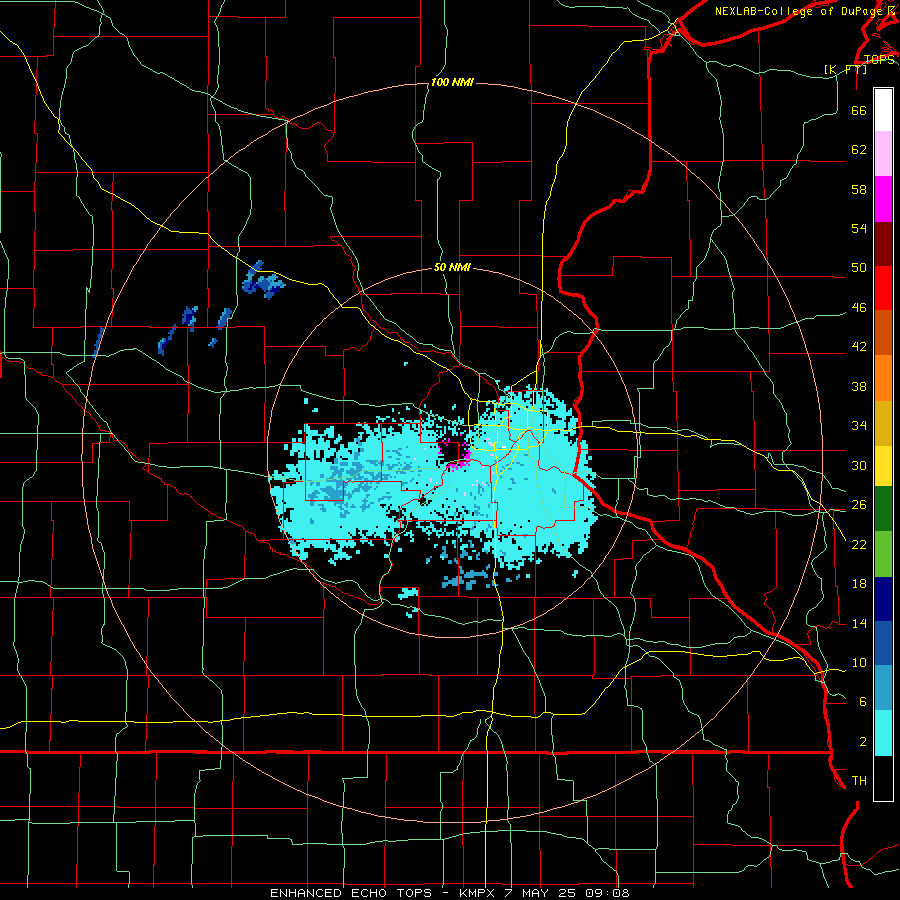Select the magenta legend color block

(x=883, y=199)
